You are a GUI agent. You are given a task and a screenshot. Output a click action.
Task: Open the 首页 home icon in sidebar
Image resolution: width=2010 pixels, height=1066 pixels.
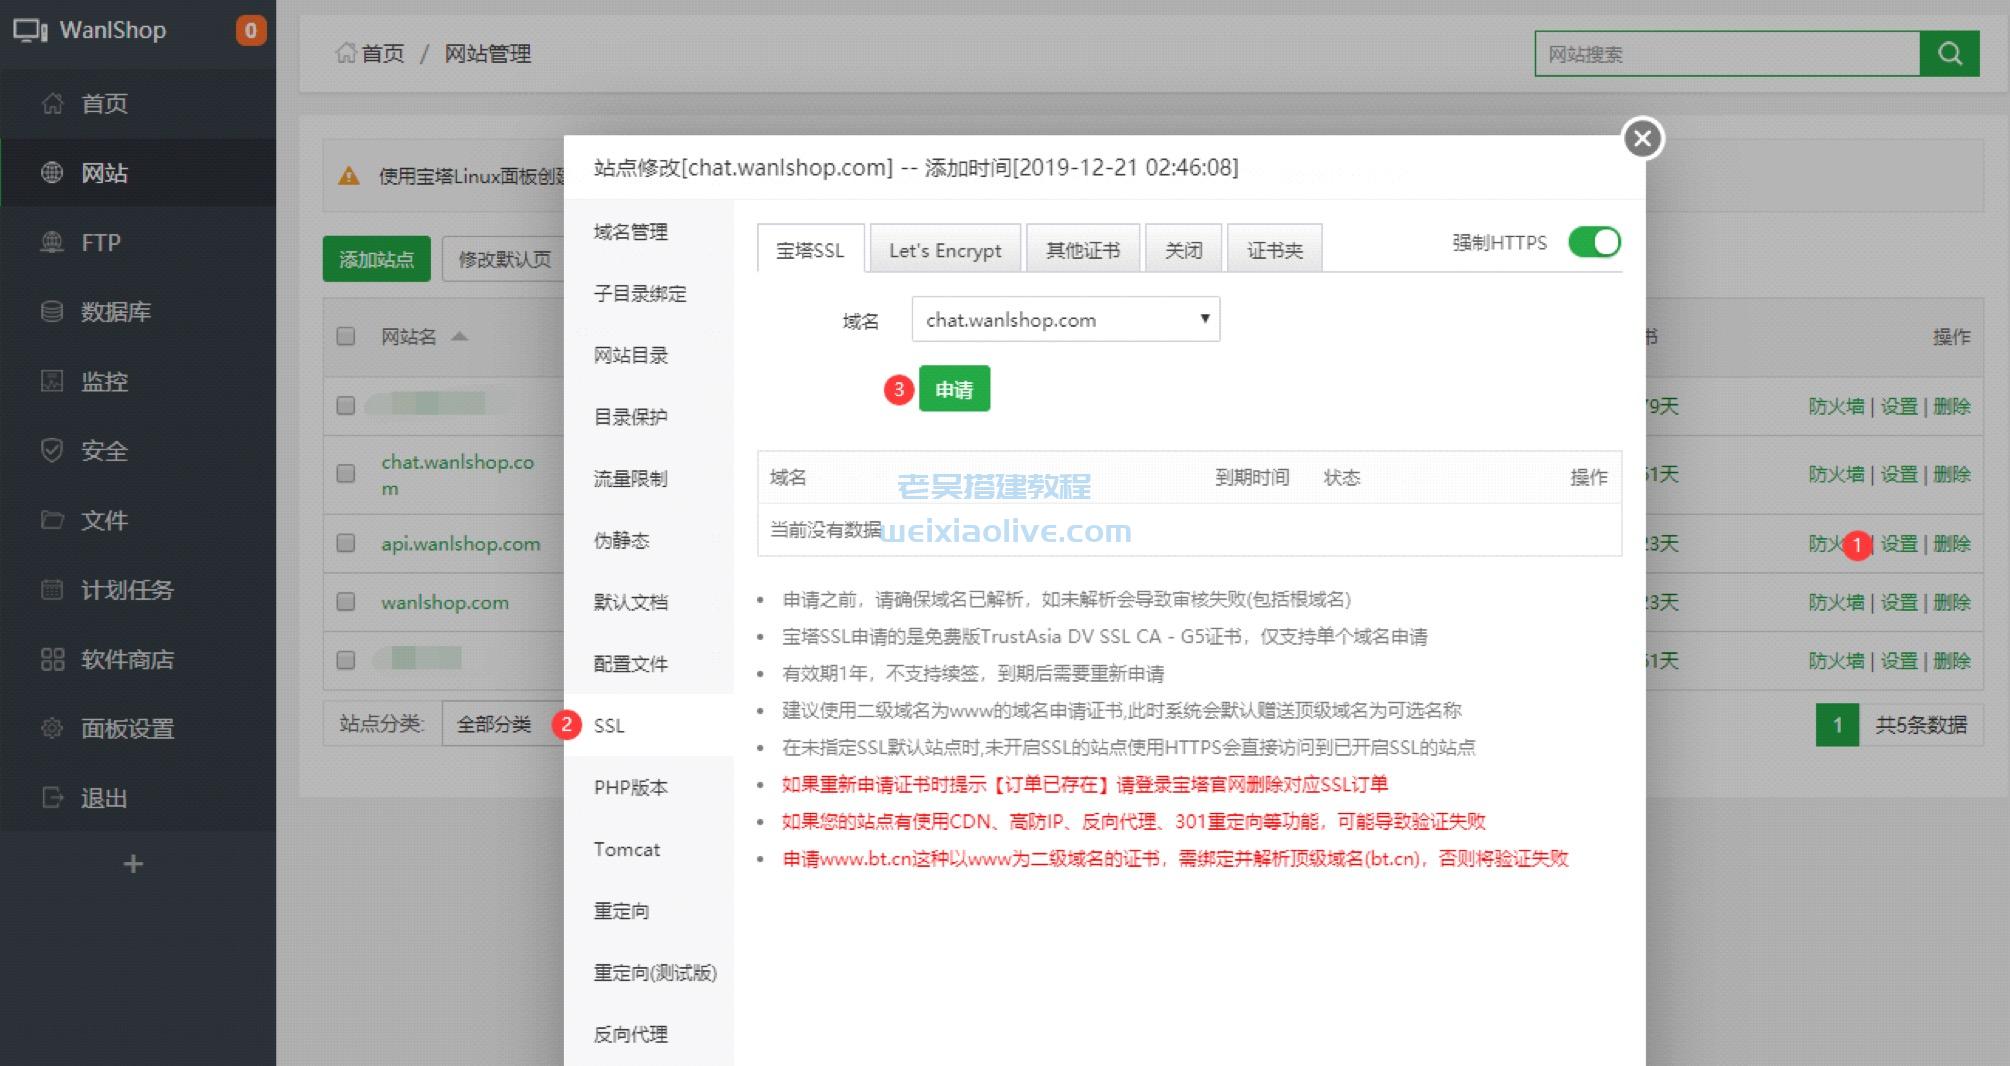coord(55,103)
